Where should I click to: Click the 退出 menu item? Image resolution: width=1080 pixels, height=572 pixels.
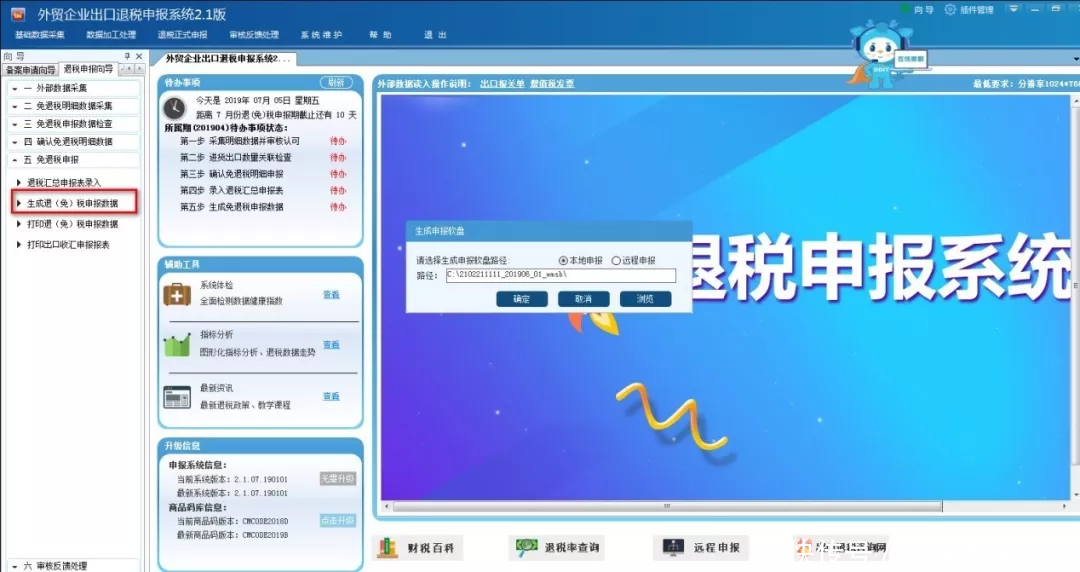(x=435, y=35)
